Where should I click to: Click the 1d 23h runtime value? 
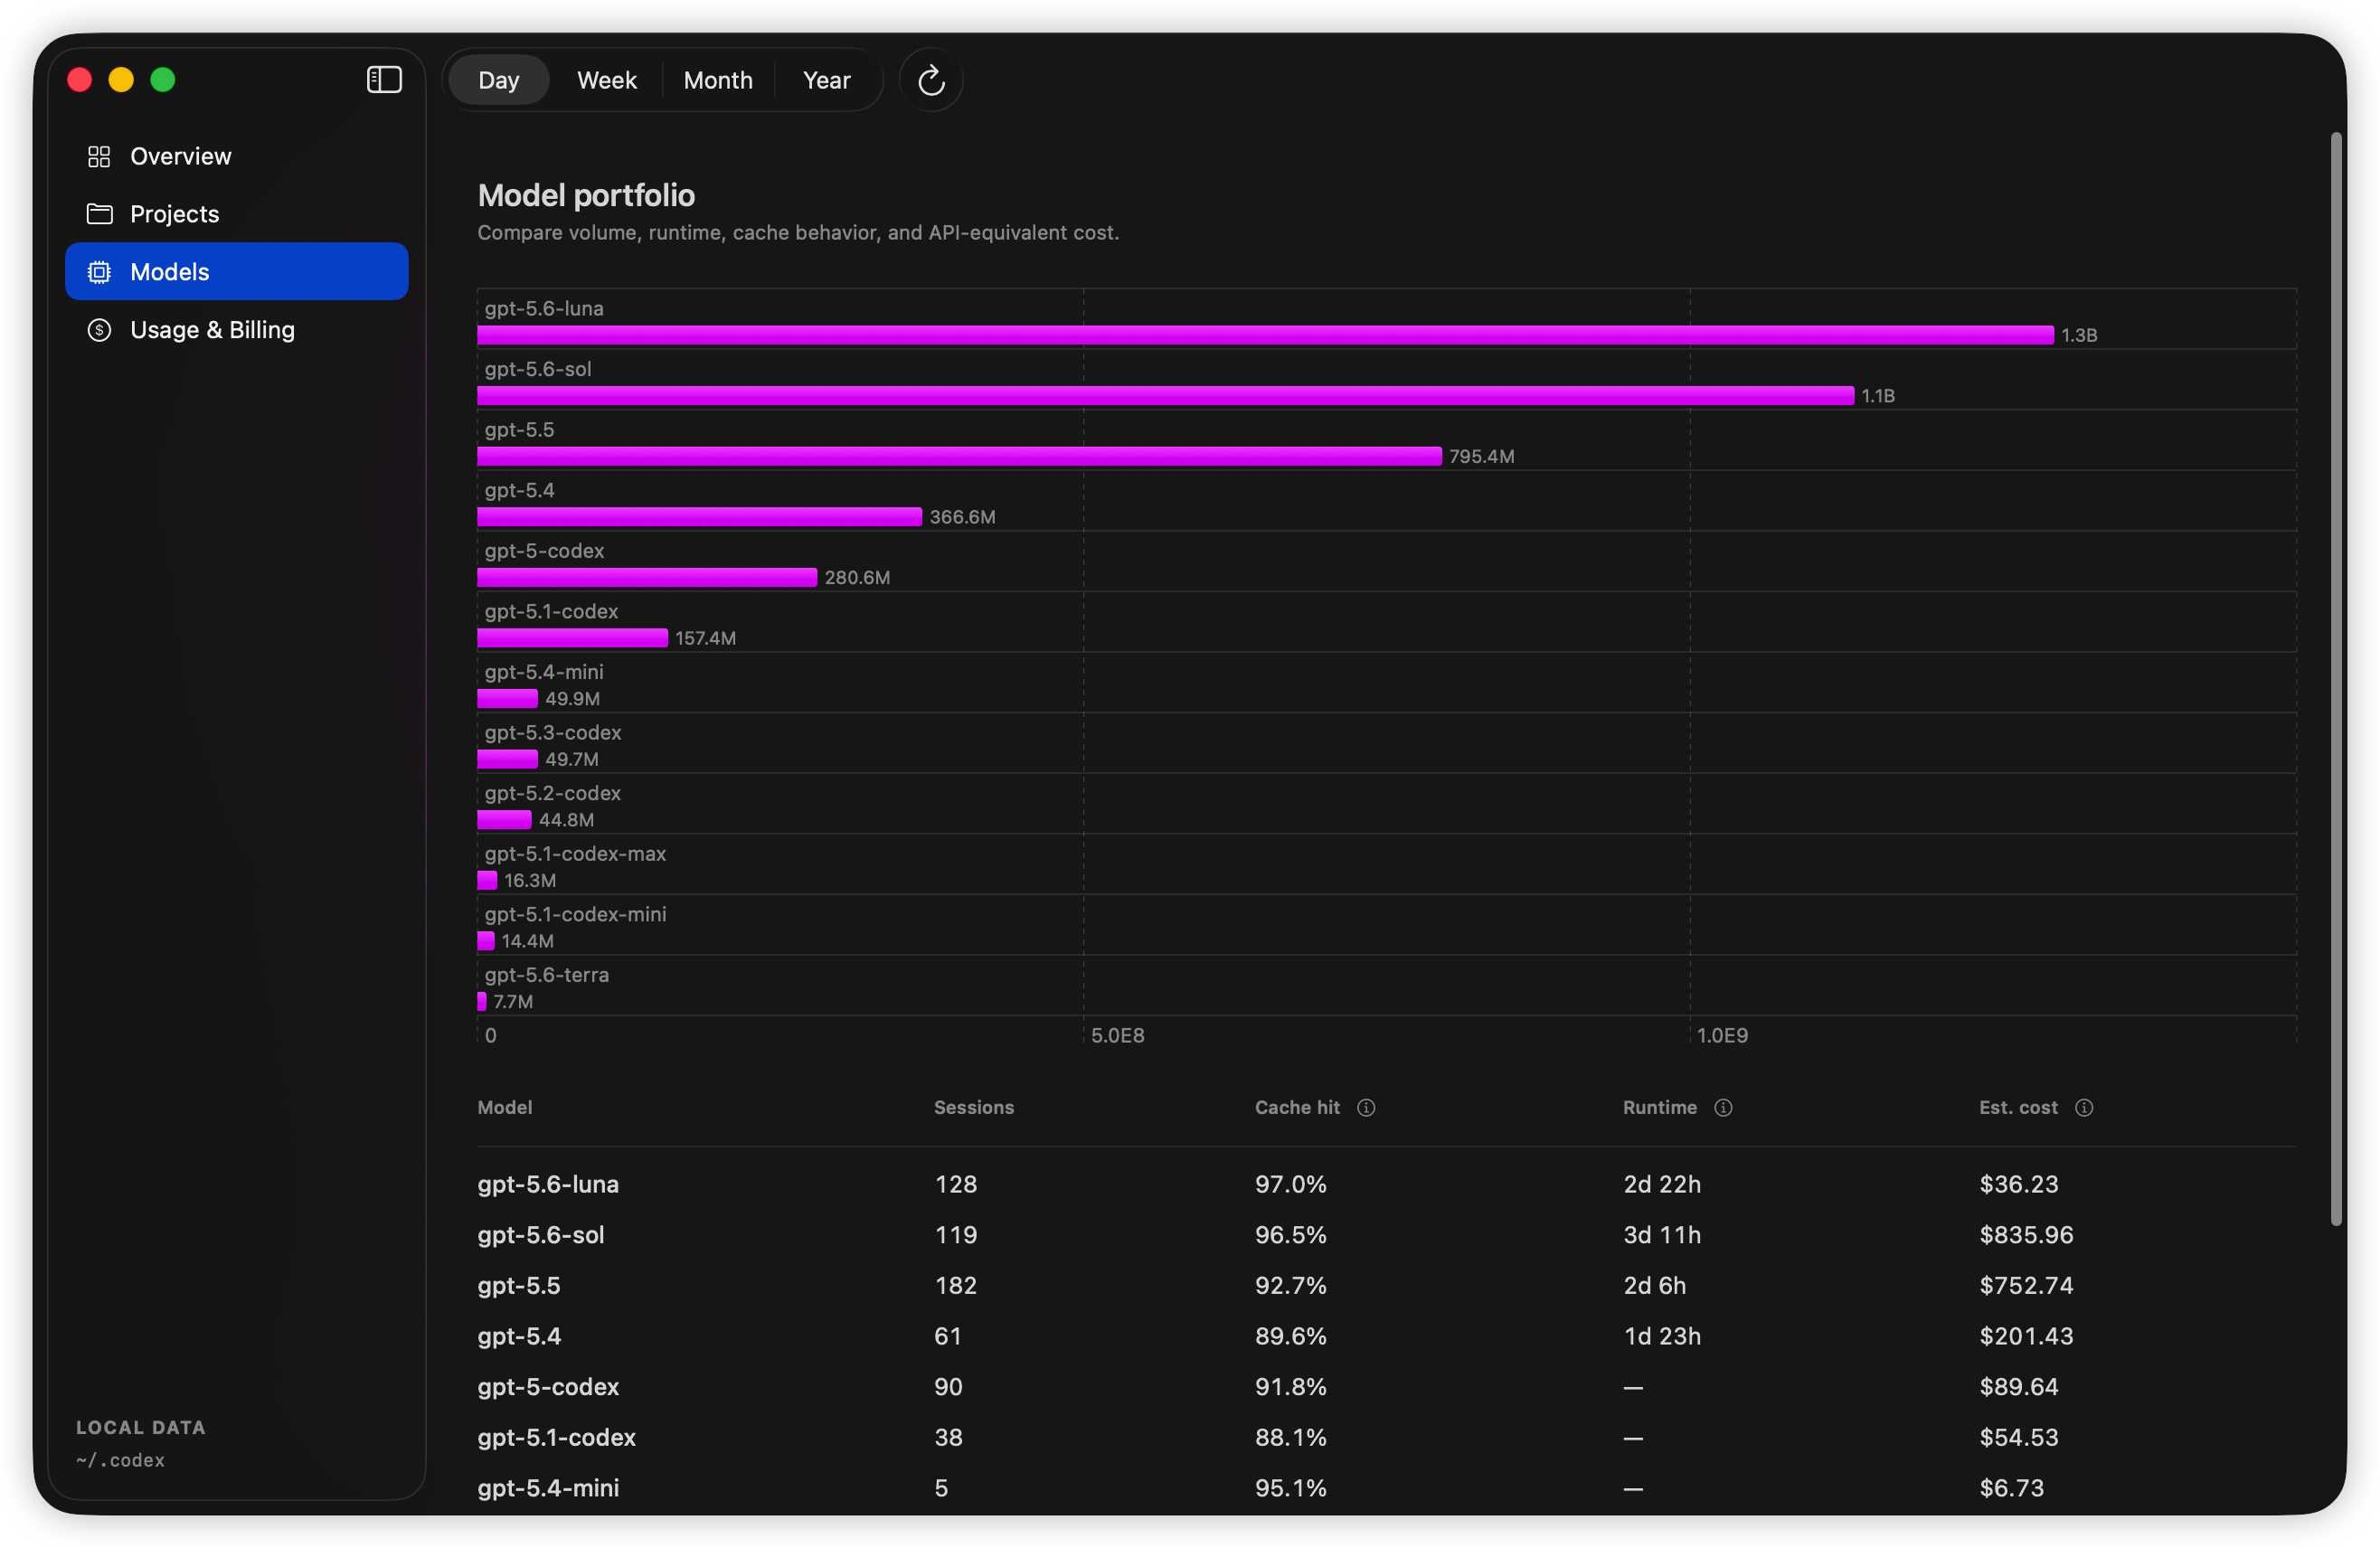pos(1662,1336)
